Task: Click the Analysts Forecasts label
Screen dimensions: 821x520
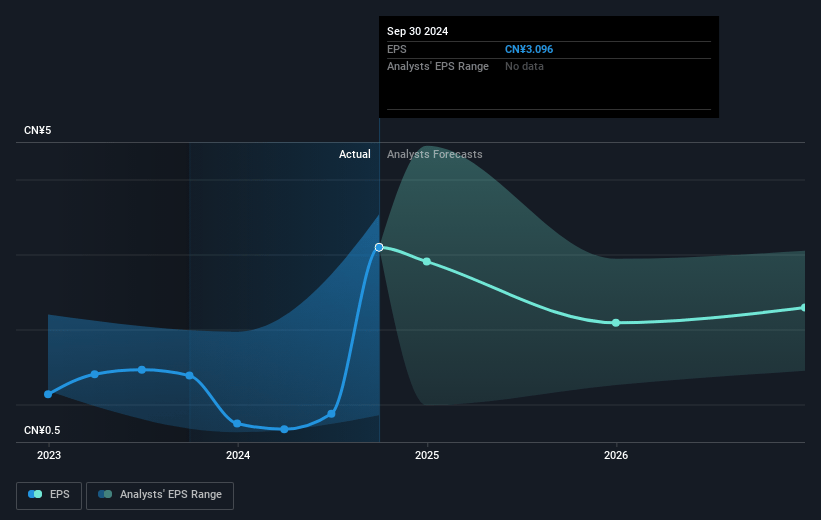Action: coord(435,154)
